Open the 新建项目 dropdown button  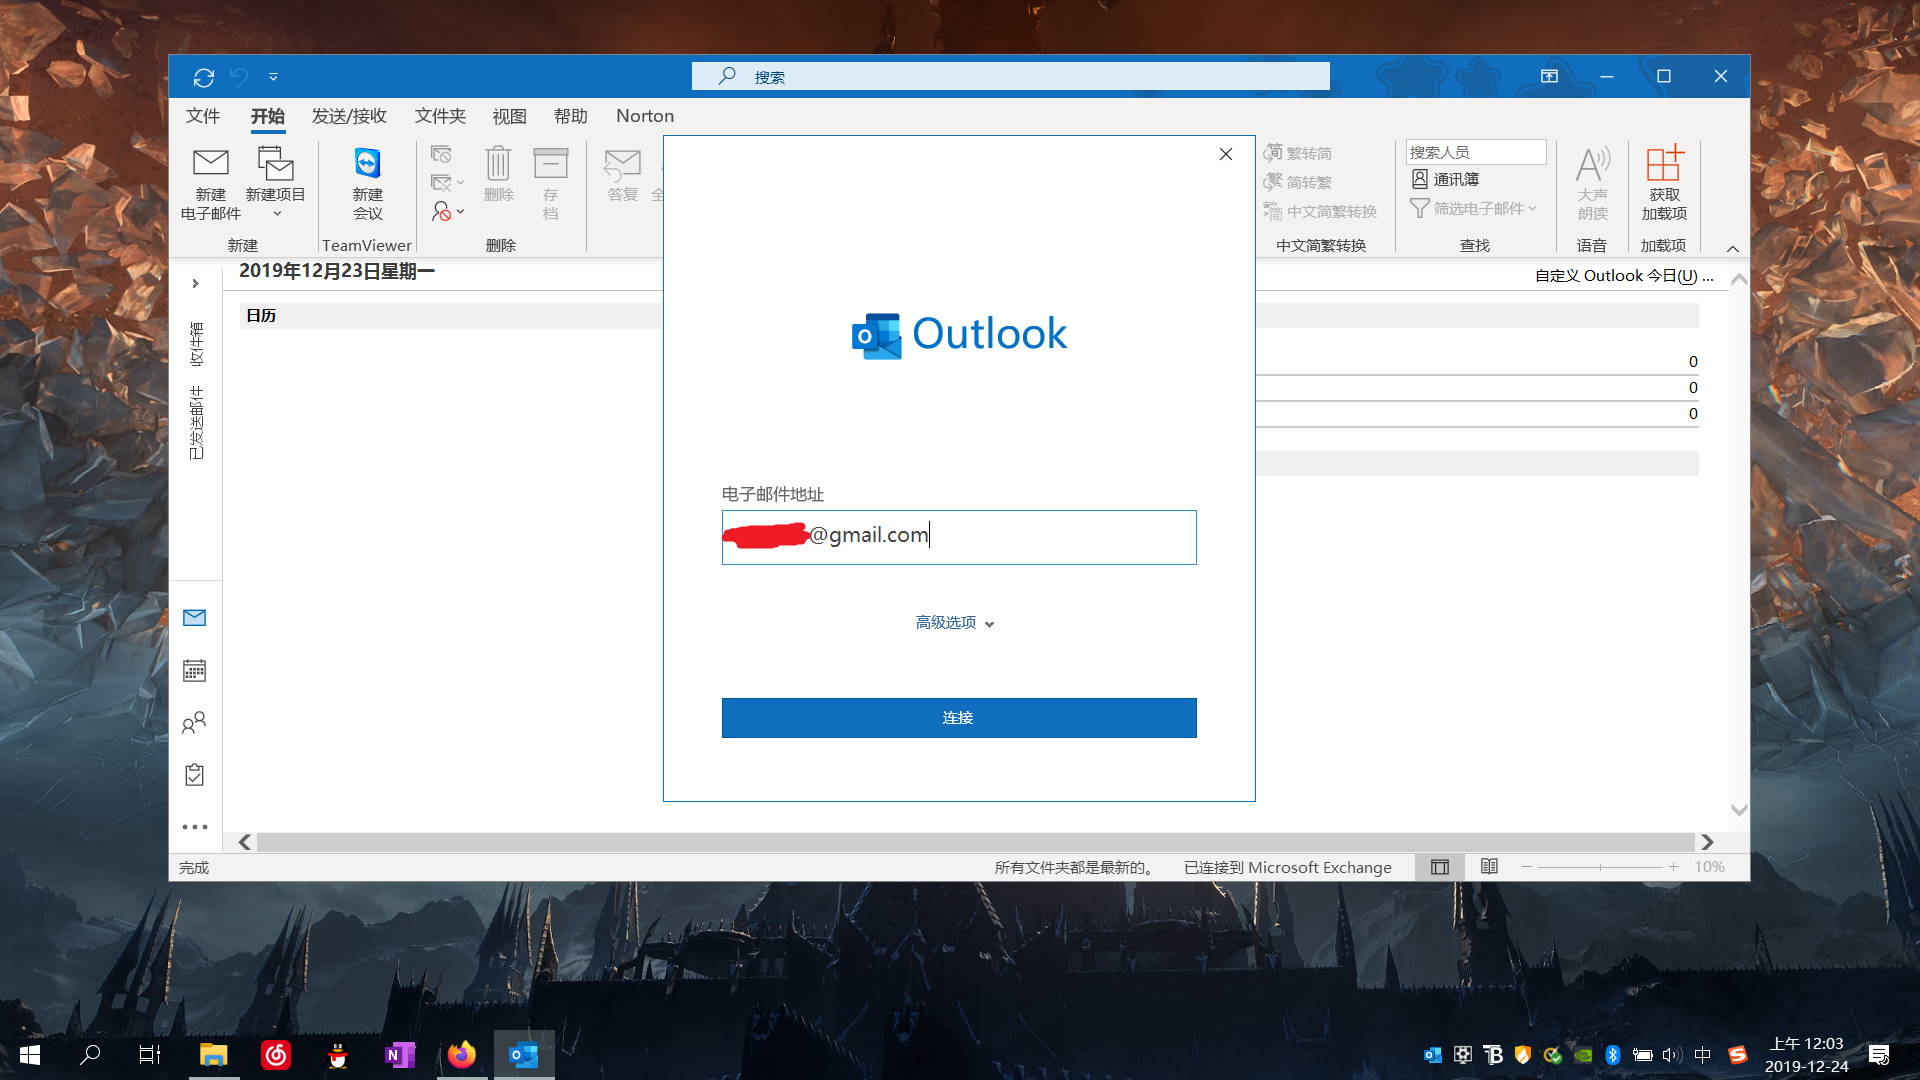coord(275,183)
